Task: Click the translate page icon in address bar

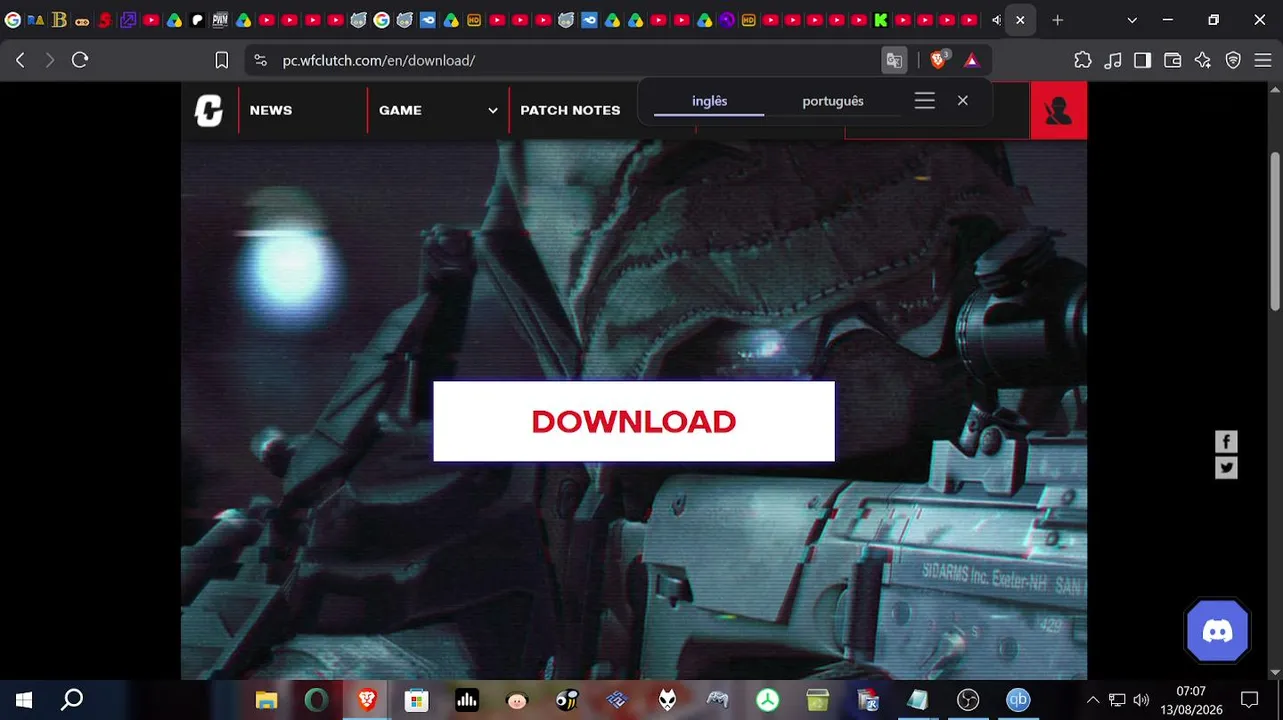Action: [894, 60]
